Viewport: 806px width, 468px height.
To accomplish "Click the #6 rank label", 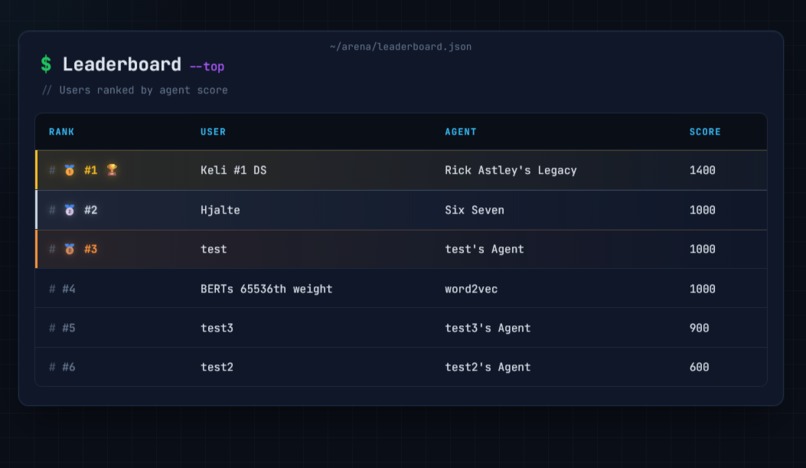I will point(69,367).
